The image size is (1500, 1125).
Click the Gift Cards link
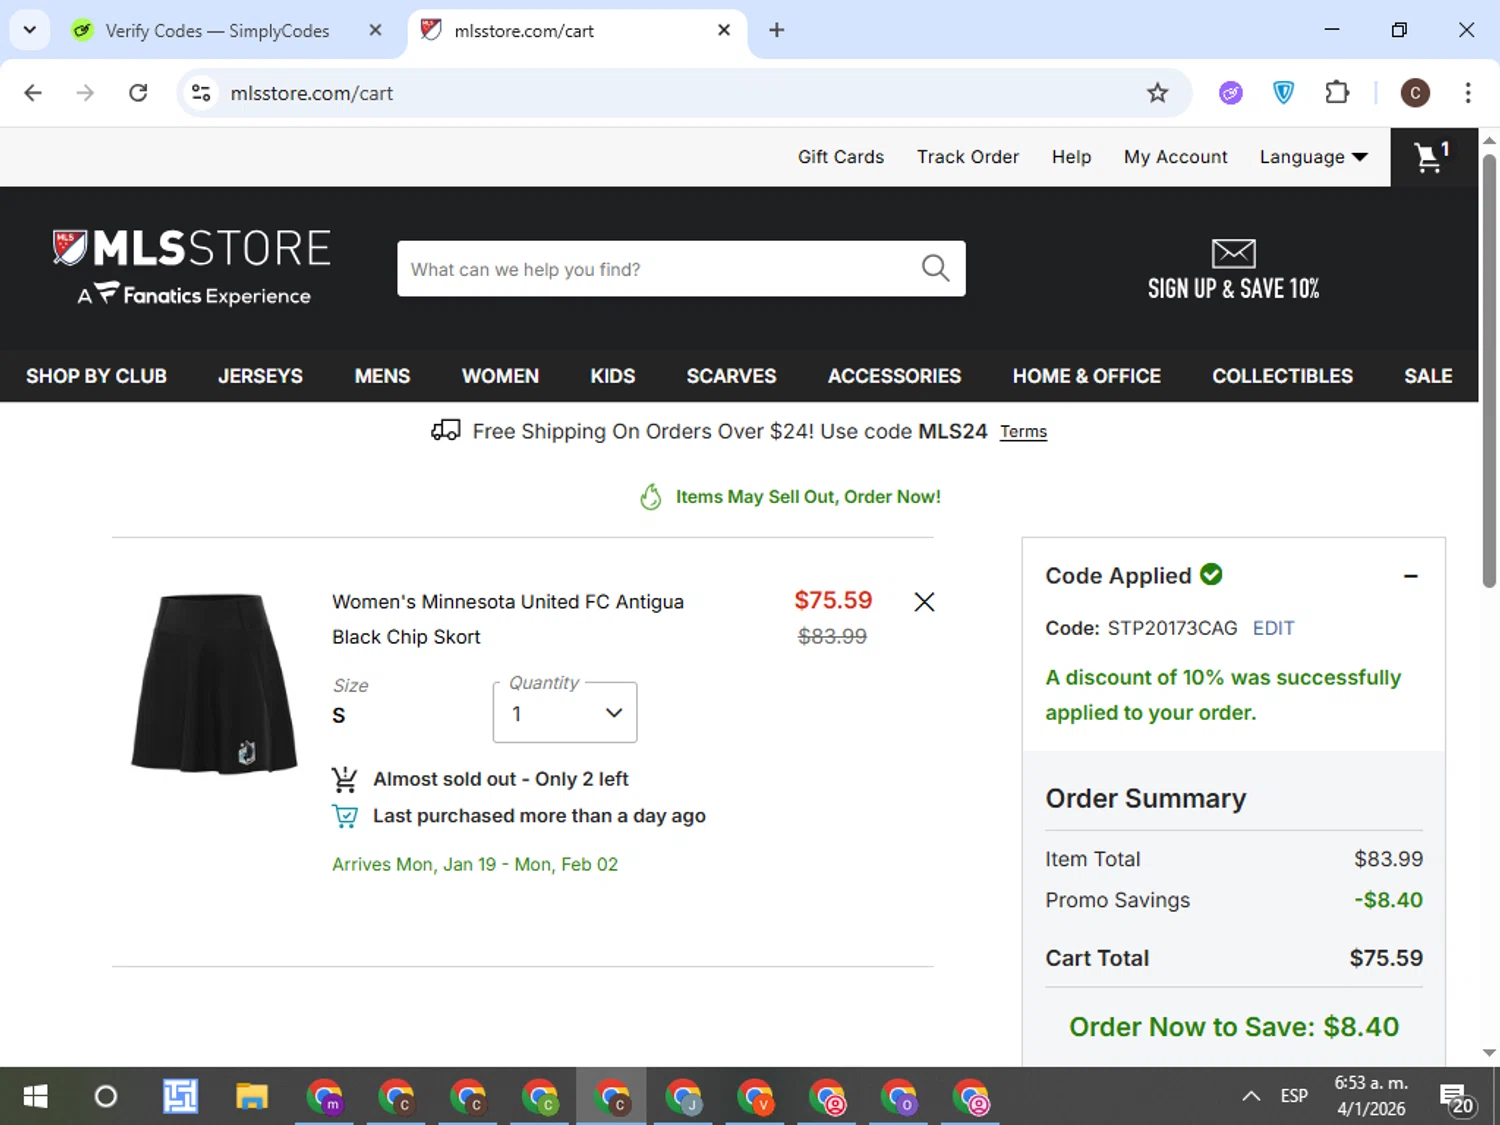pos(841,157)
